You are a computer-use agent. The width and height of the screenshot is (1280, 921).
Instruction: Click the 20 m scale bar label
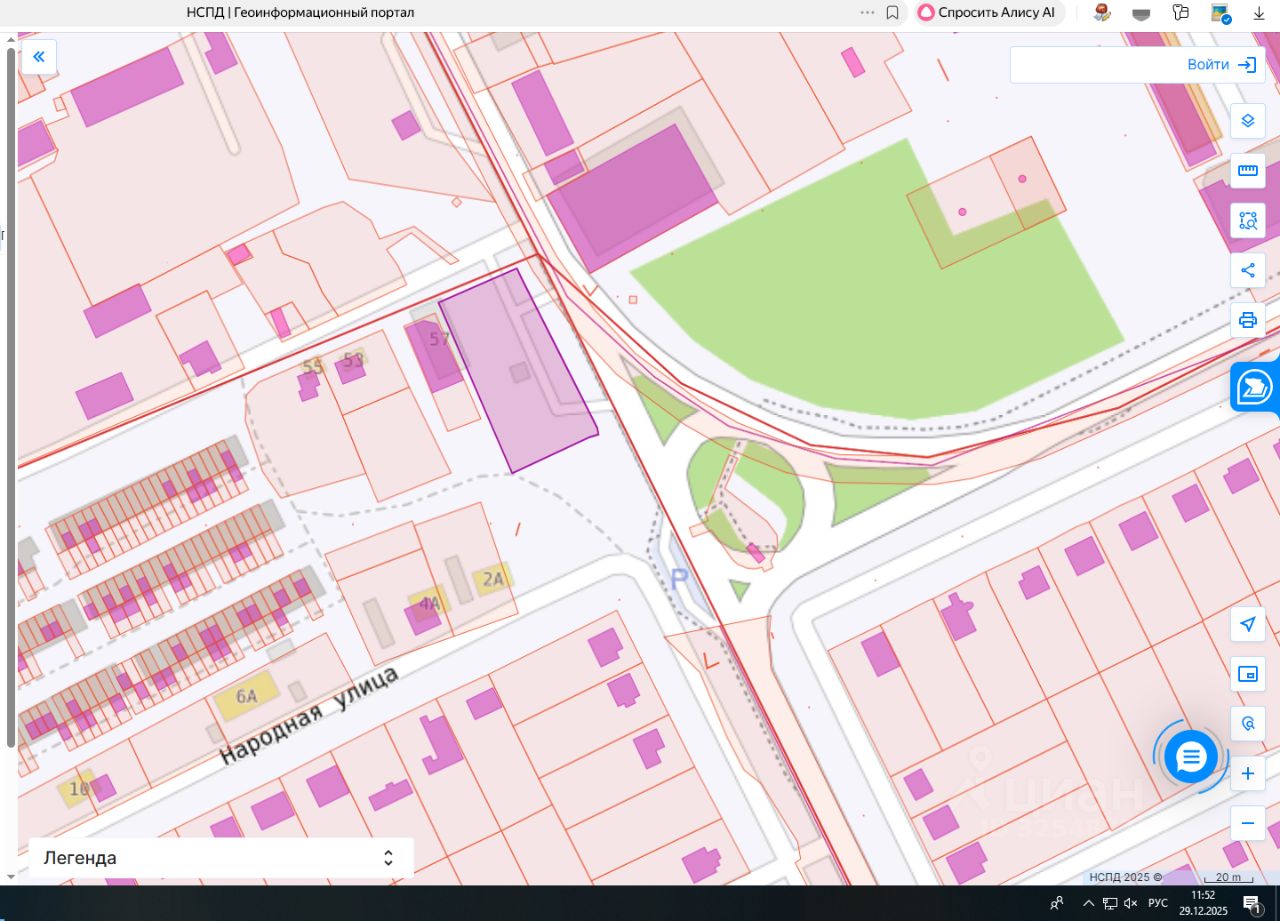click(1228, 877)
